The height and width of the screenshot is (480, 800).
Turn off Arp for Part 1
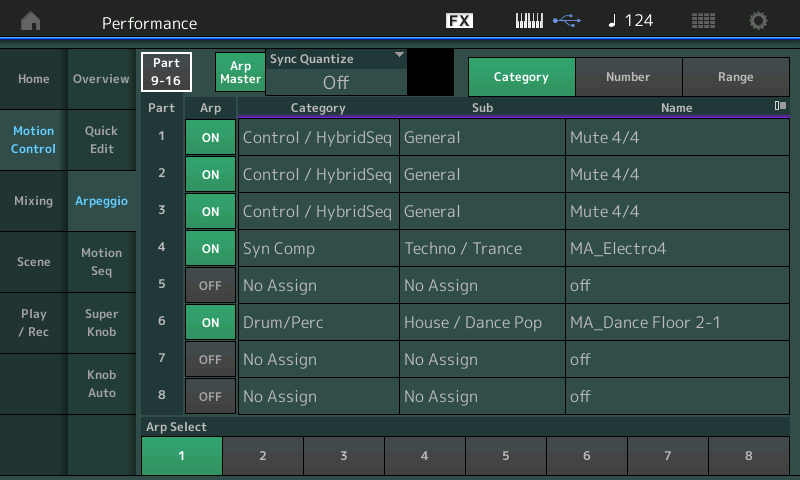[210, 138]
